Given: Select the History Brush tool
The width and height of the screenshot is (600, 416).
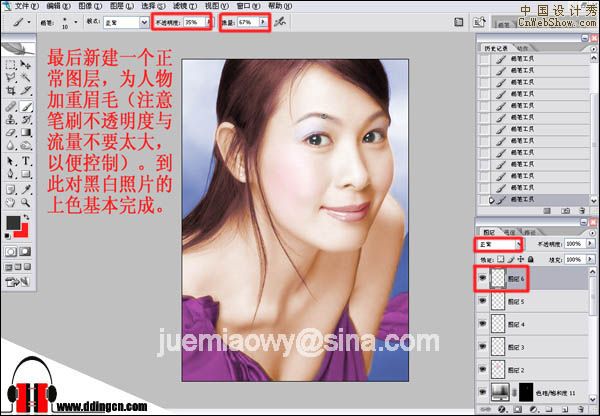Looking at the screenshot, I should click(x=25, y=120).
